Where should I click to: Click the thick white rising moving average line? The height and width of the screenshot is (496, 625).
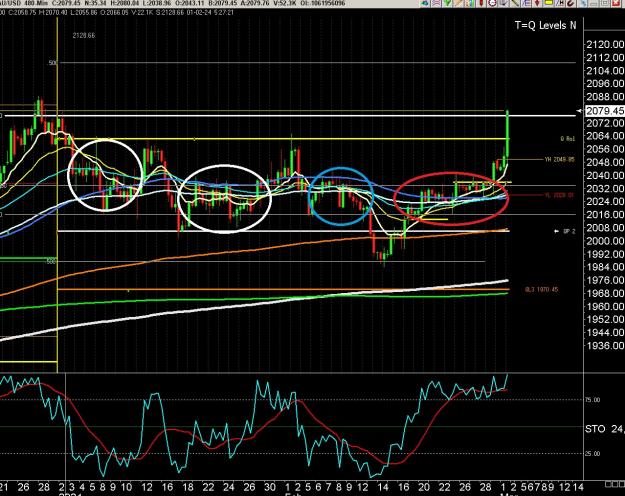pos(255,304)
